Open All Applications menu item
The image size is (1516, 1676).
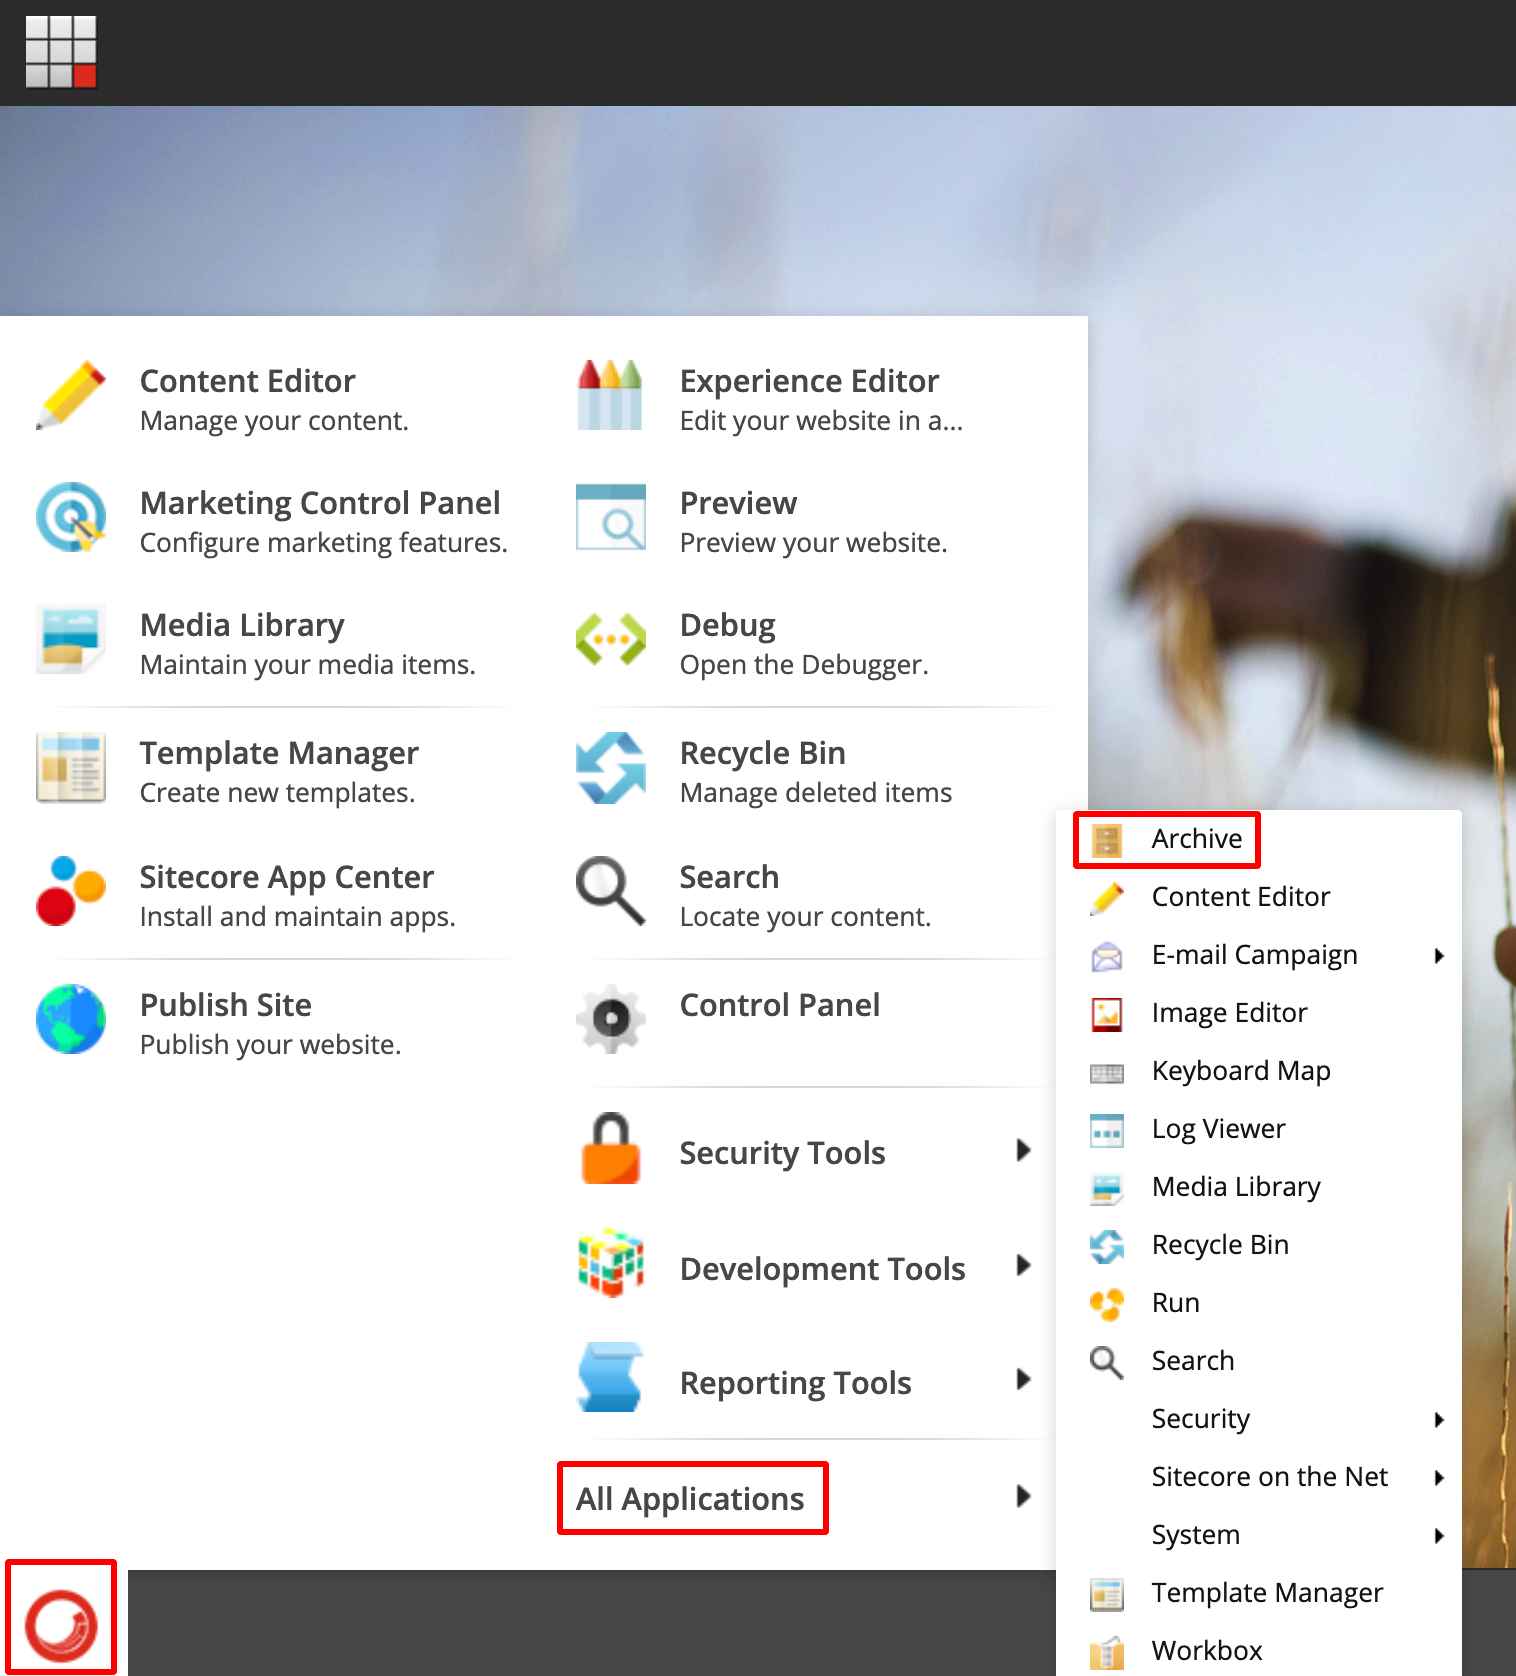690,1498
